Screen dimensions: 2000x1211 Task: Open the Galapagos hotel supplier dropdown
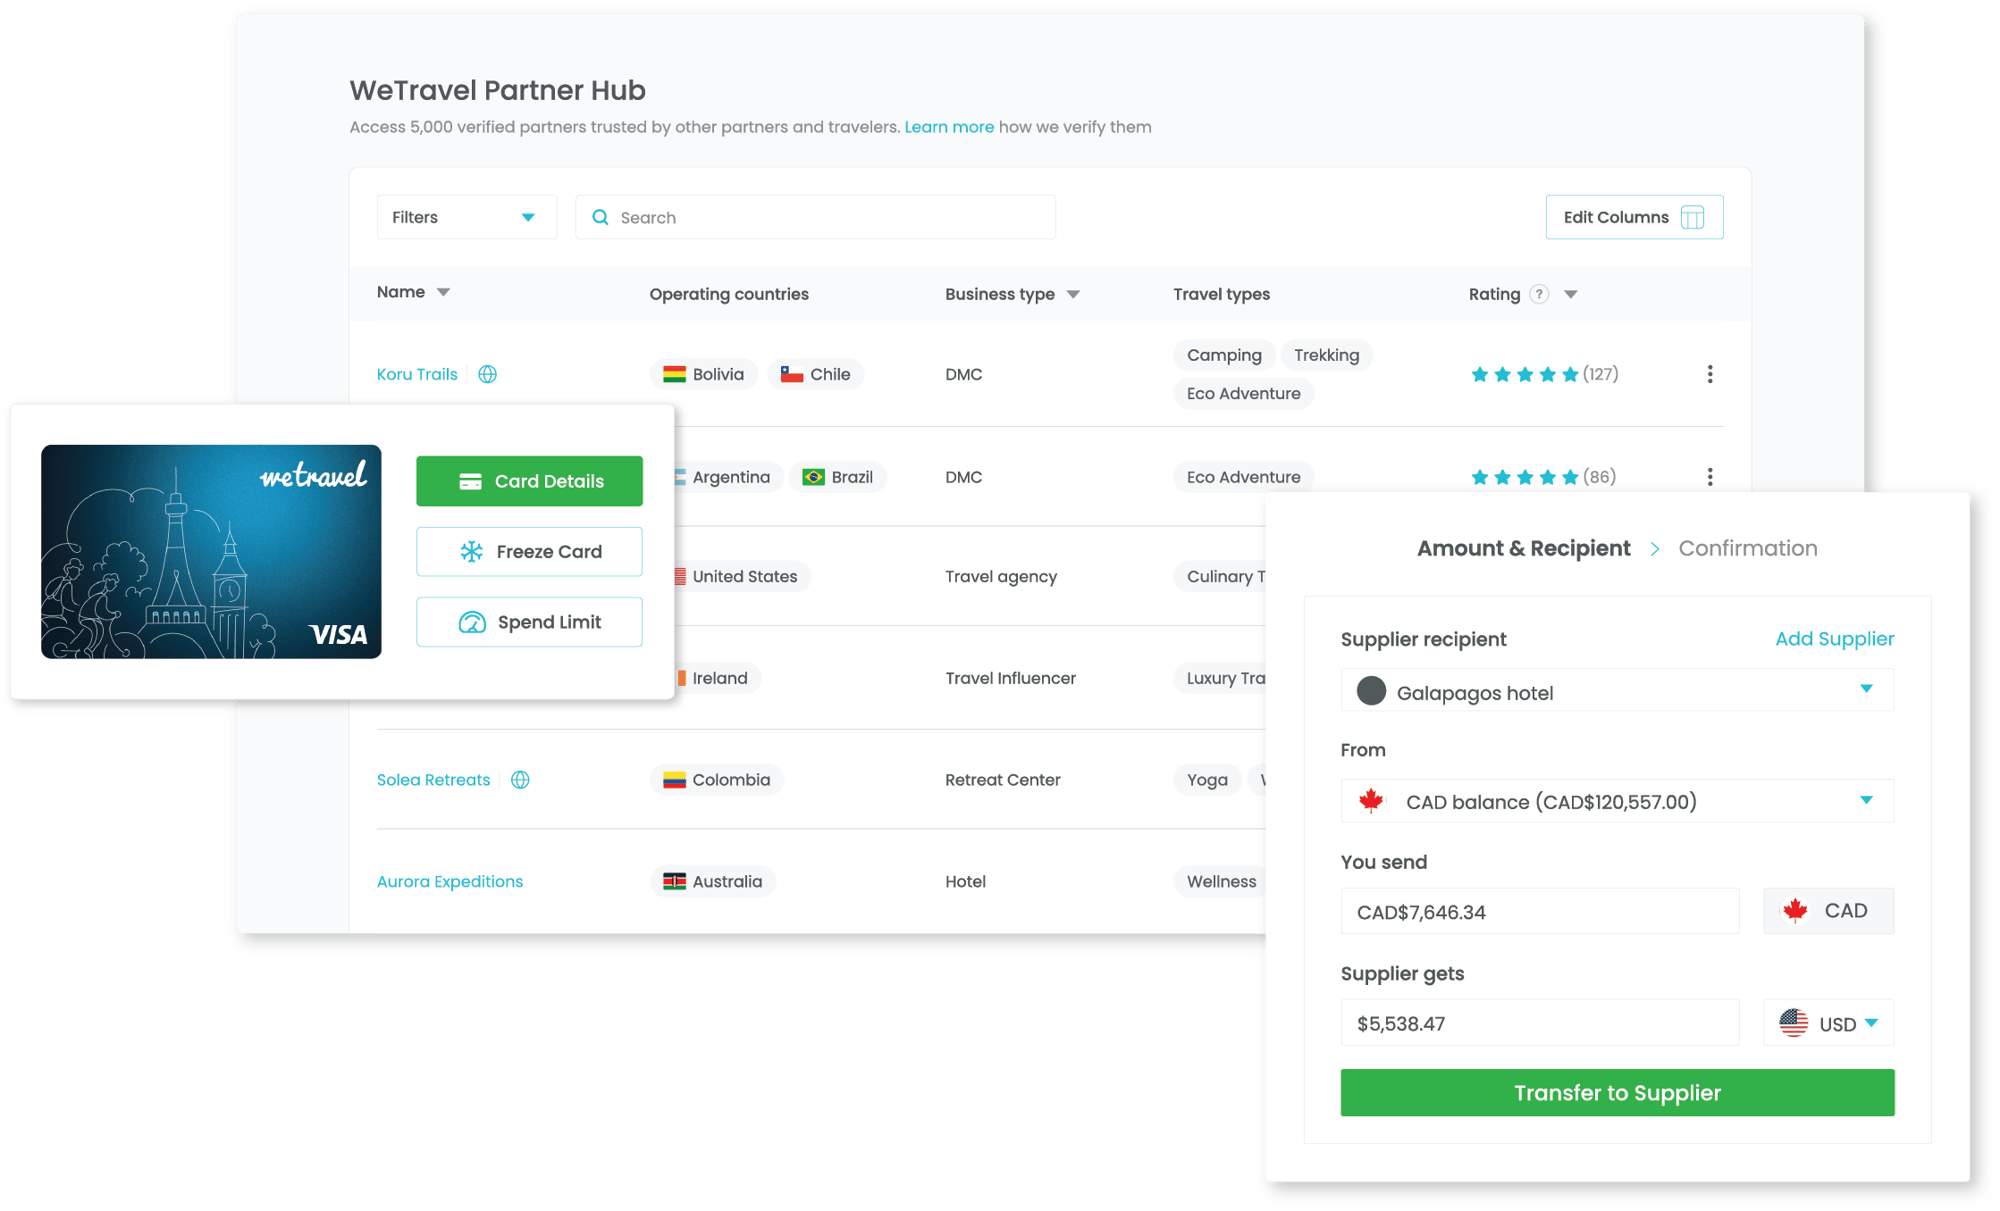pos(1617,691)
